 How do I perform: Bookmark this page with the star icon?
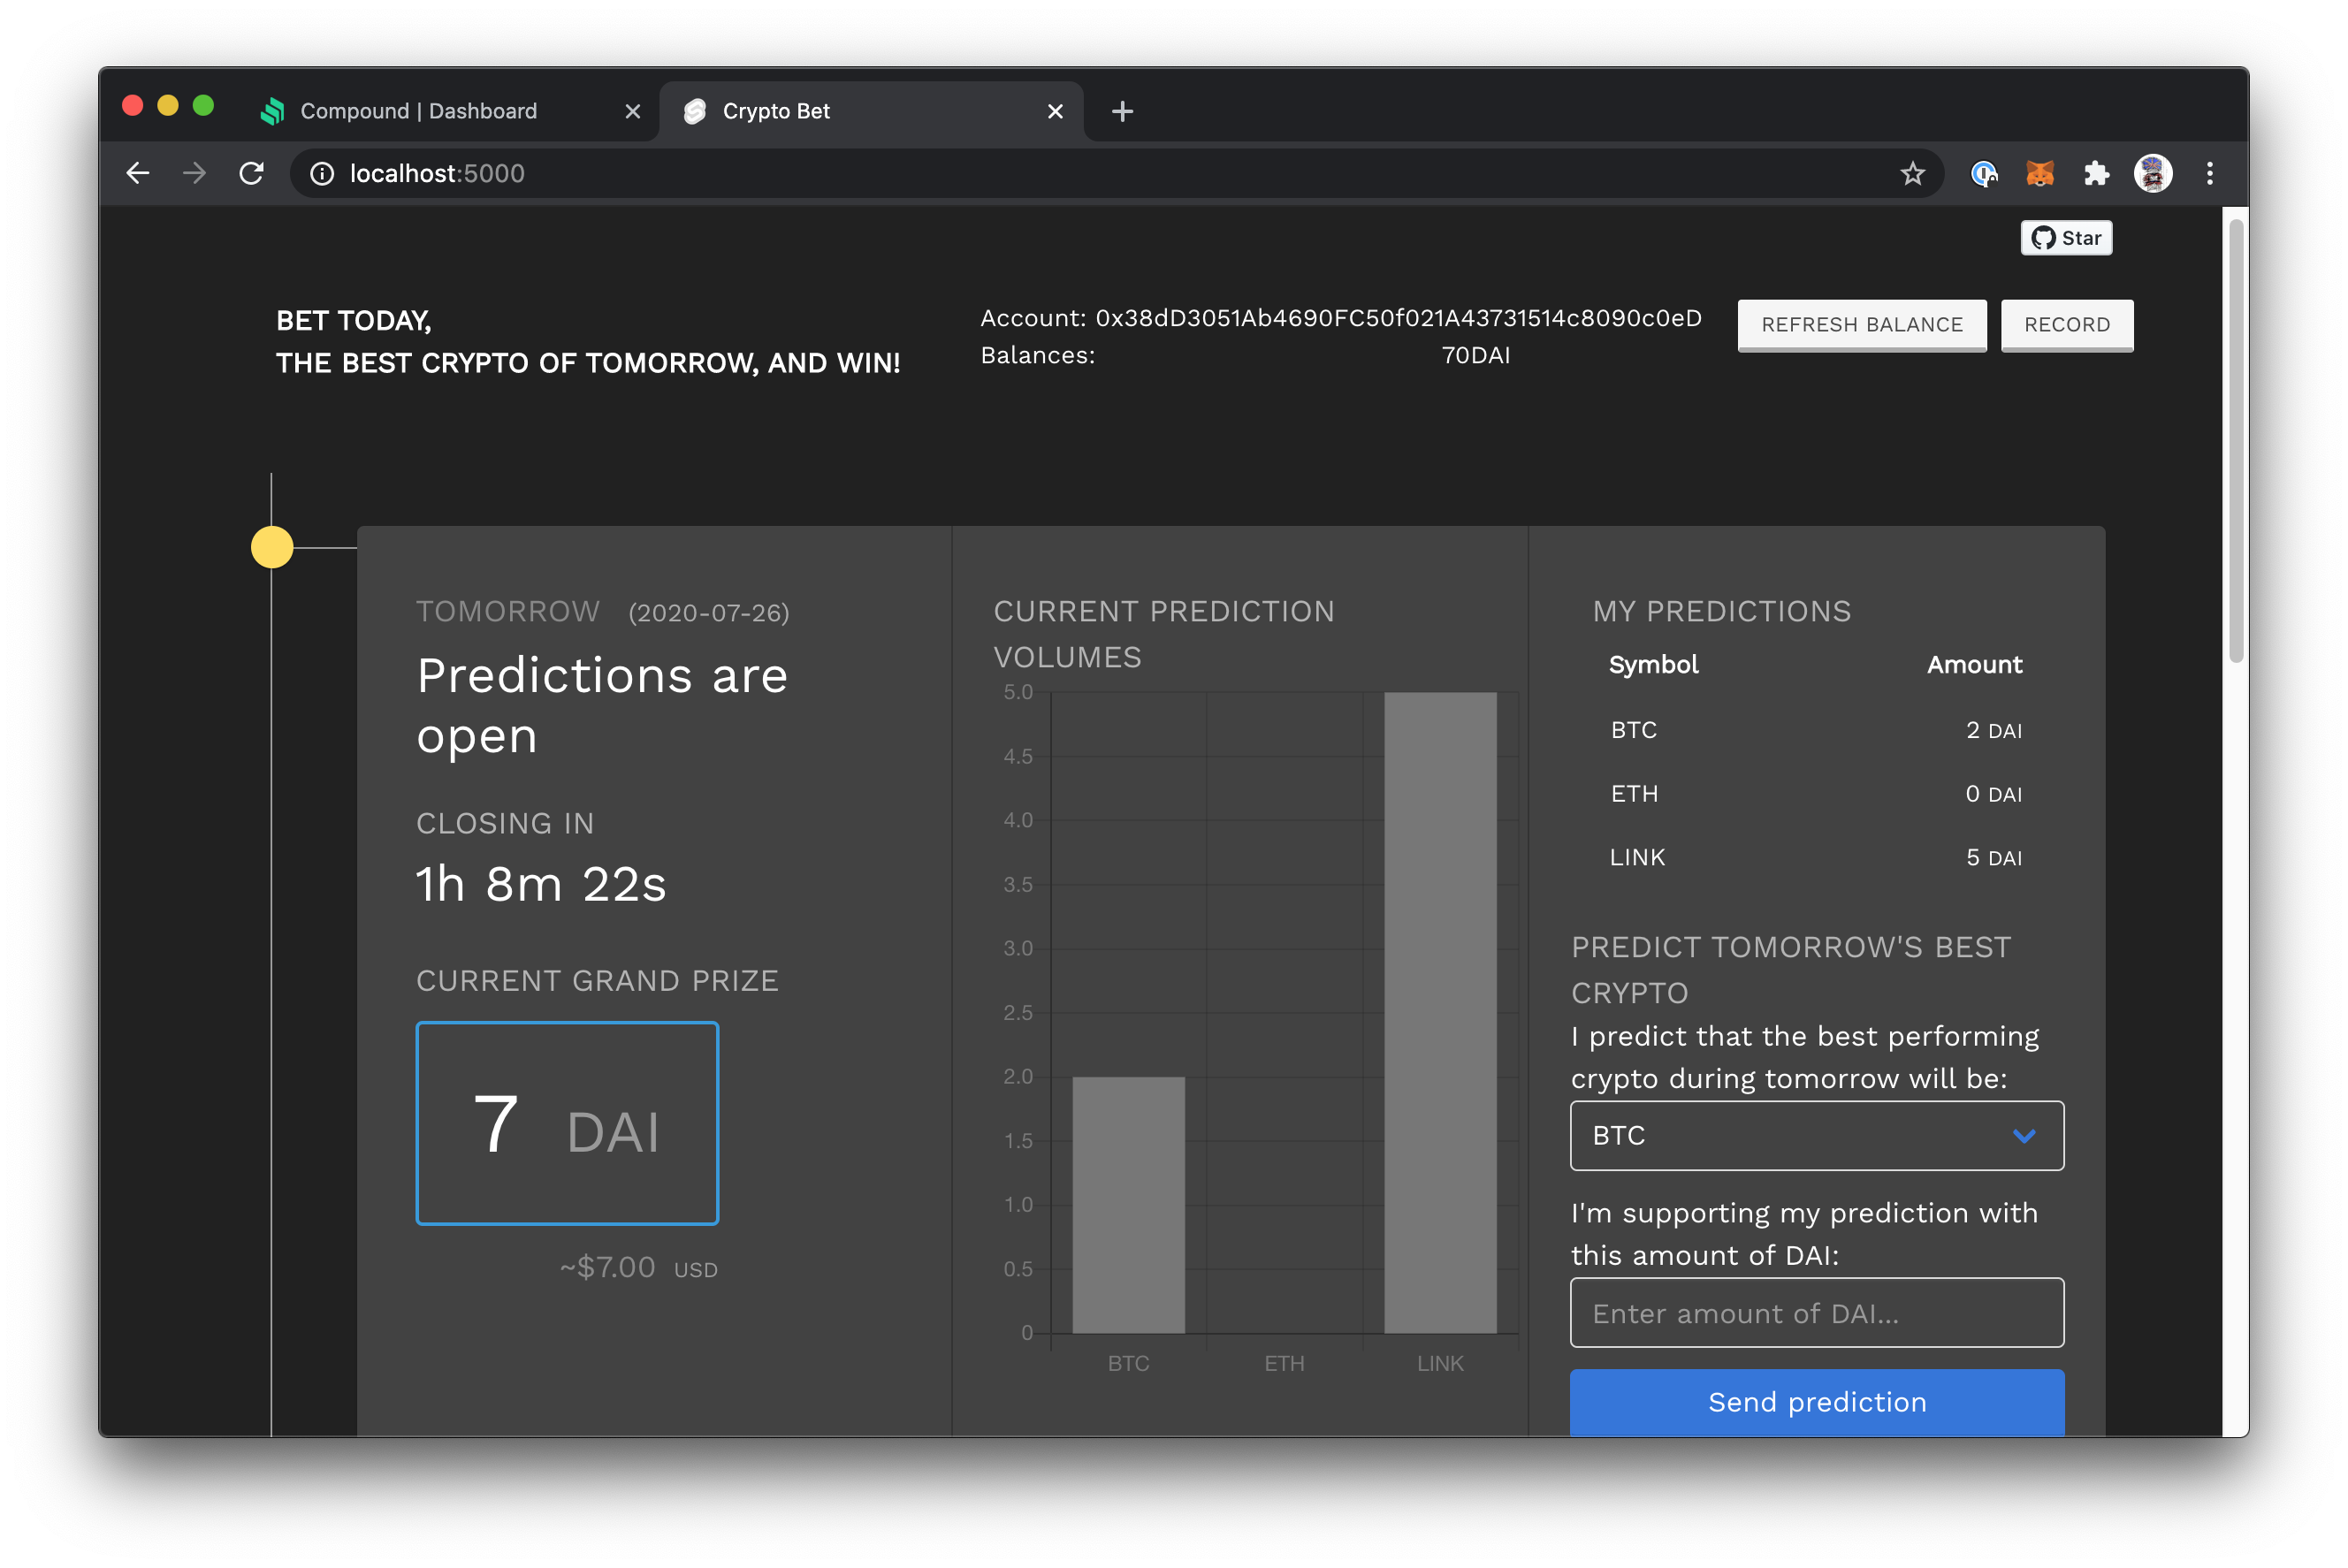click(1912, 174)
